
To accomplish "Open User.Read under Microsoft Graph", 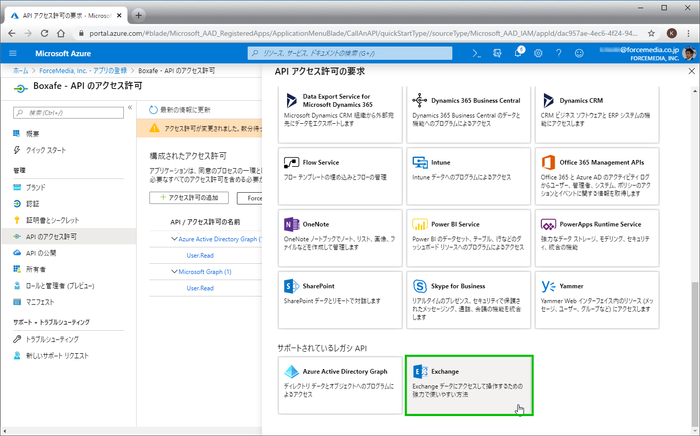I will pos(200,288).
